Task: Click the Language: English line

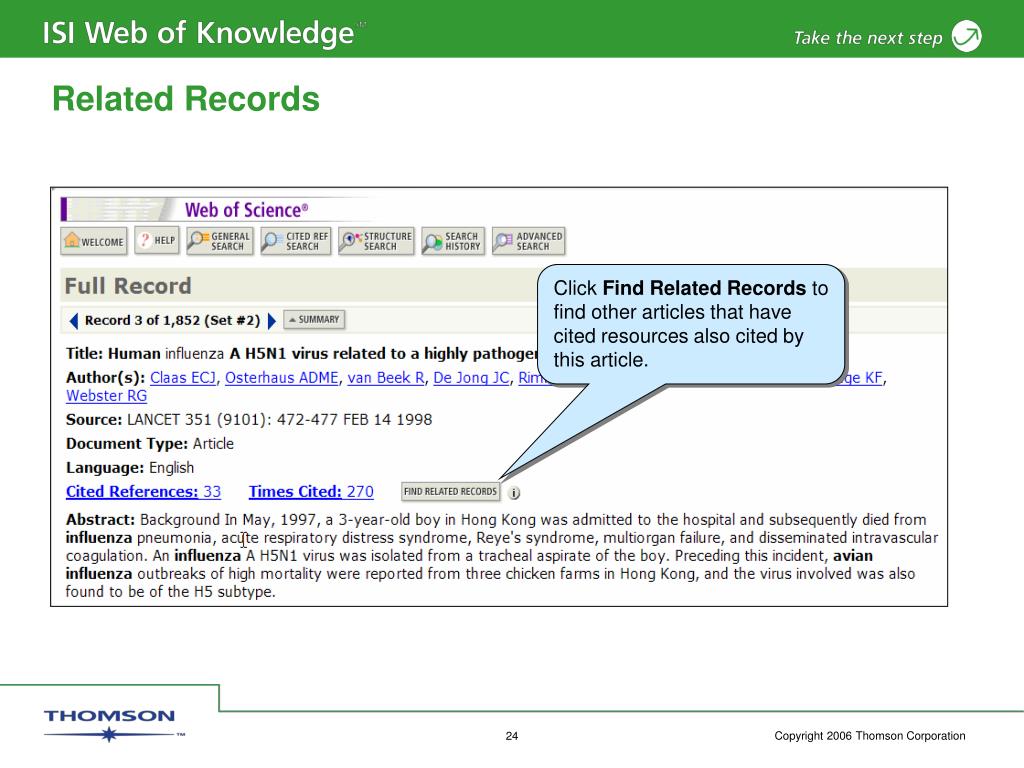Action: pos(130,468)
